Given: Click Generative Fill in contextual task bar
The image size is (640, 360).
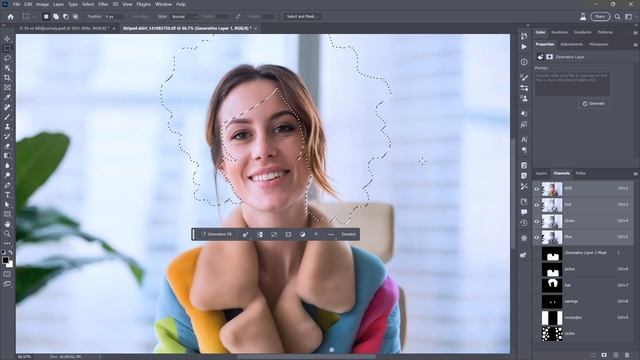Looking at the screenshot, I should click(x=217, y=234).
